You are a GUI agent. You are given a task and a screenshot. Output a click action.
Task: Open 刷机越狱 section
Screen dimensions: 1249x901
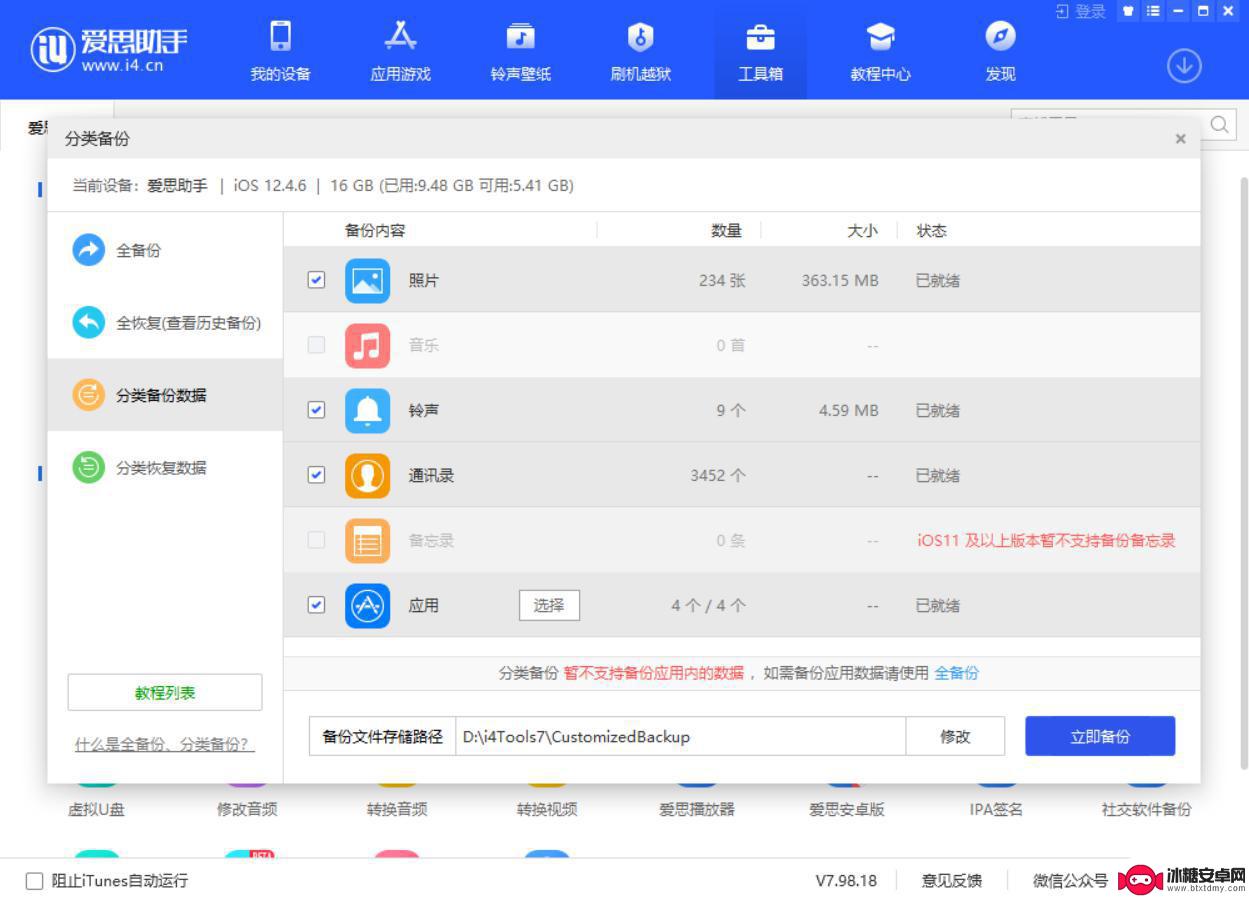pos(640,50)
